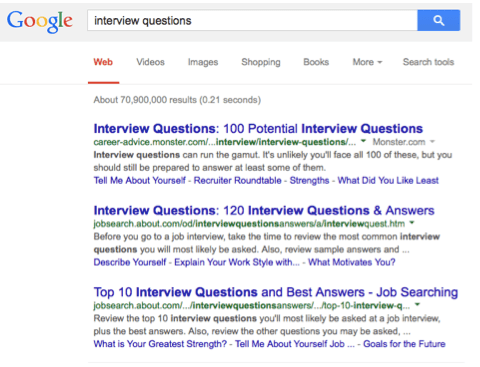Image resolution: width=480 pixels, height=367 pixels.
Task: Click the Google logo
Action: tap(40, 21)
